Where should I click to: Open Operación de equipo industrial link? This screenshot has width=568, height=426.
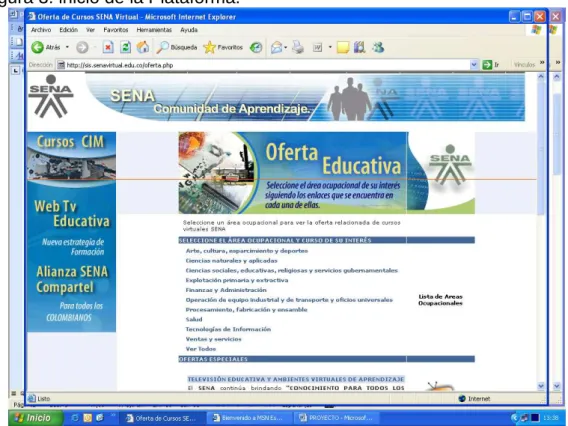(x=289, y=300)
